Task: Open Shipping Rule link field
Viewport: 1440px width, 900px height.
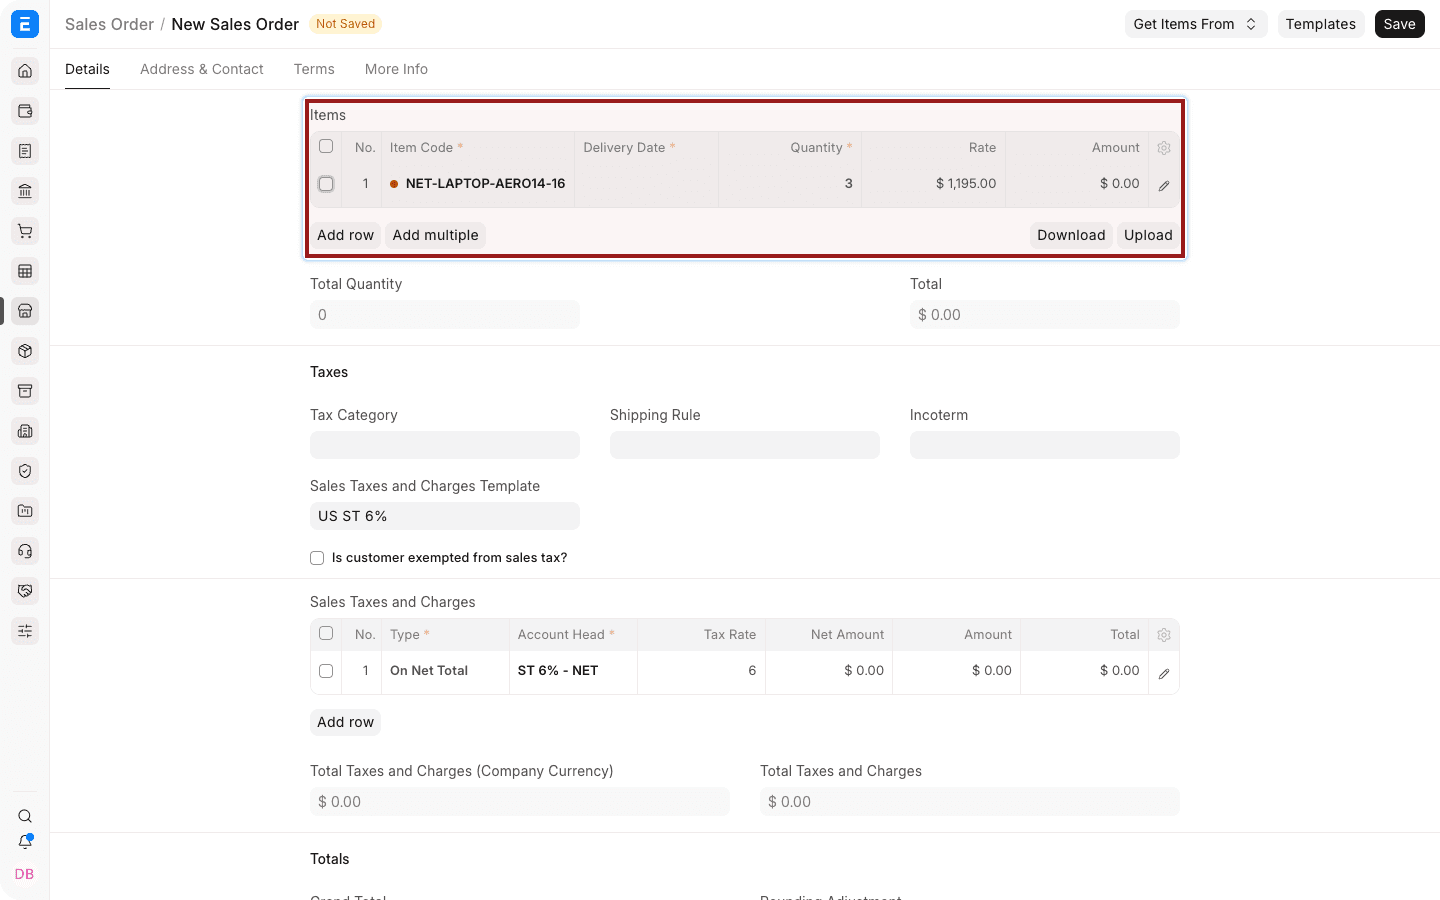Action: [745, 445]
